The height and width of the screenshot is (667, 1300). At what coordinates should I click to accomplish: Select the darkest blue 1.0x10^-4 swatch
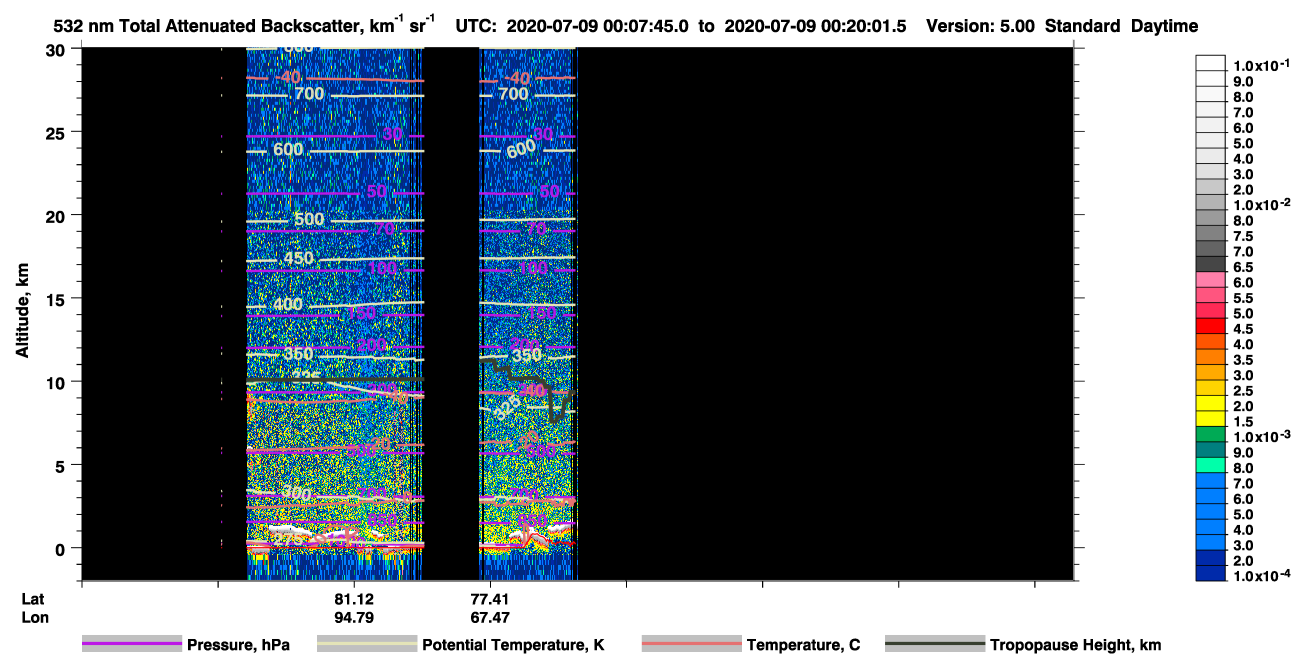[x=1211, y=572]
